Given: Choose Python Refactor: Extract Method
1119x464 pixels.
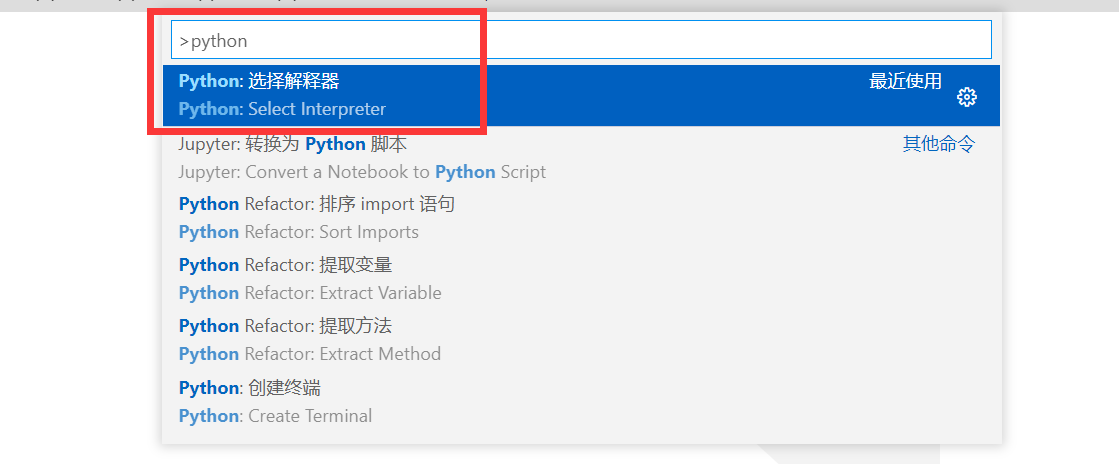Looking at the screenshot, I should (x=581, y=340).
